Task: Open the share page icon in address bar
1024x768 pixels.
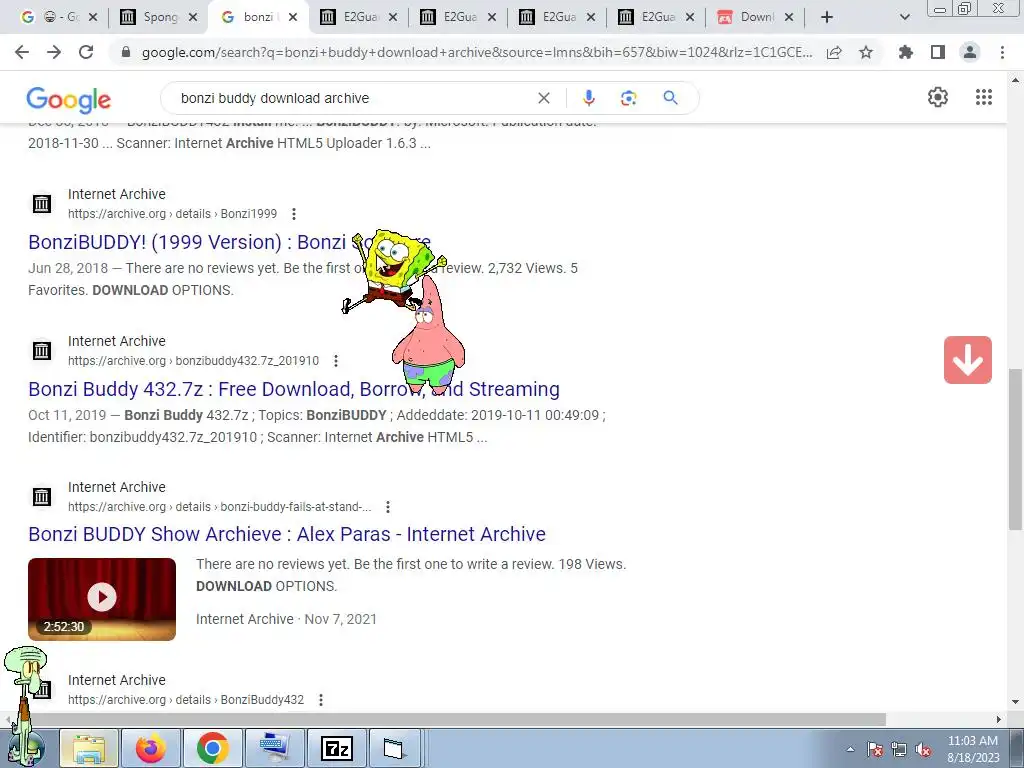Action: pos(834,53)
